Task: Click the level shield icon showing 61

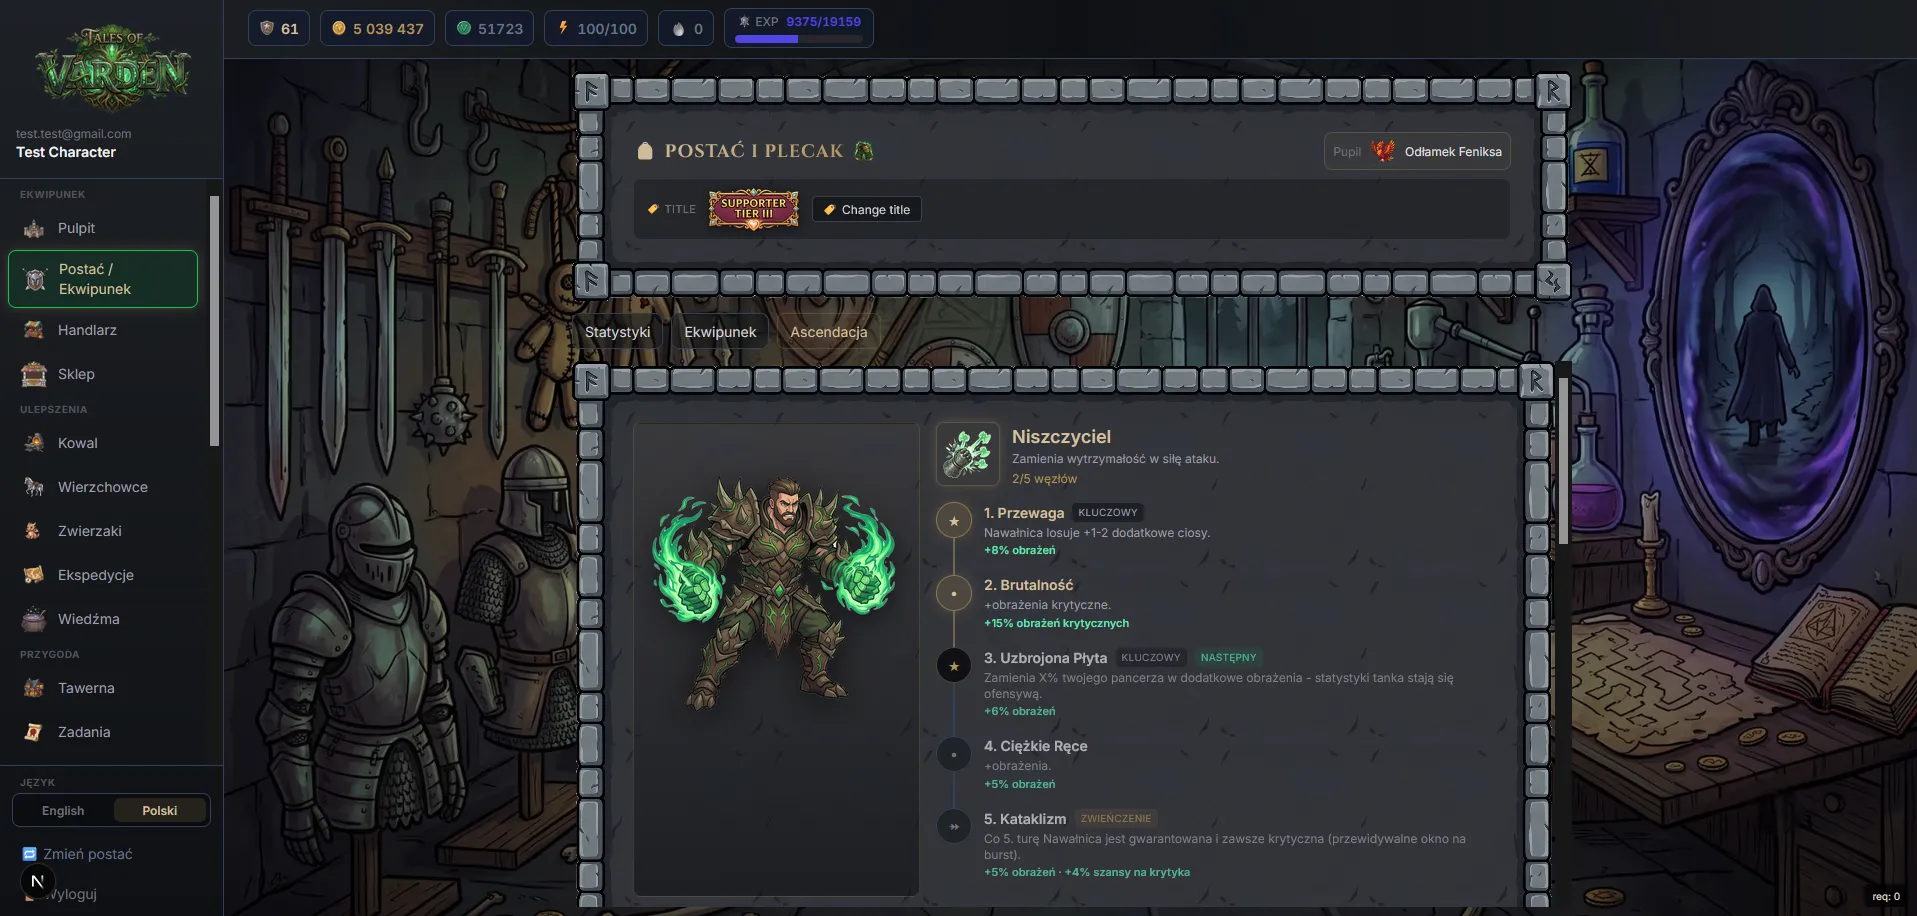Action: 267,28
